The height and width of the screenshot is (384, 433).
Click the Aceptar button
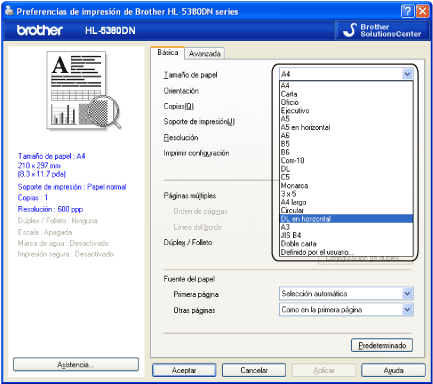coord(184,370)
